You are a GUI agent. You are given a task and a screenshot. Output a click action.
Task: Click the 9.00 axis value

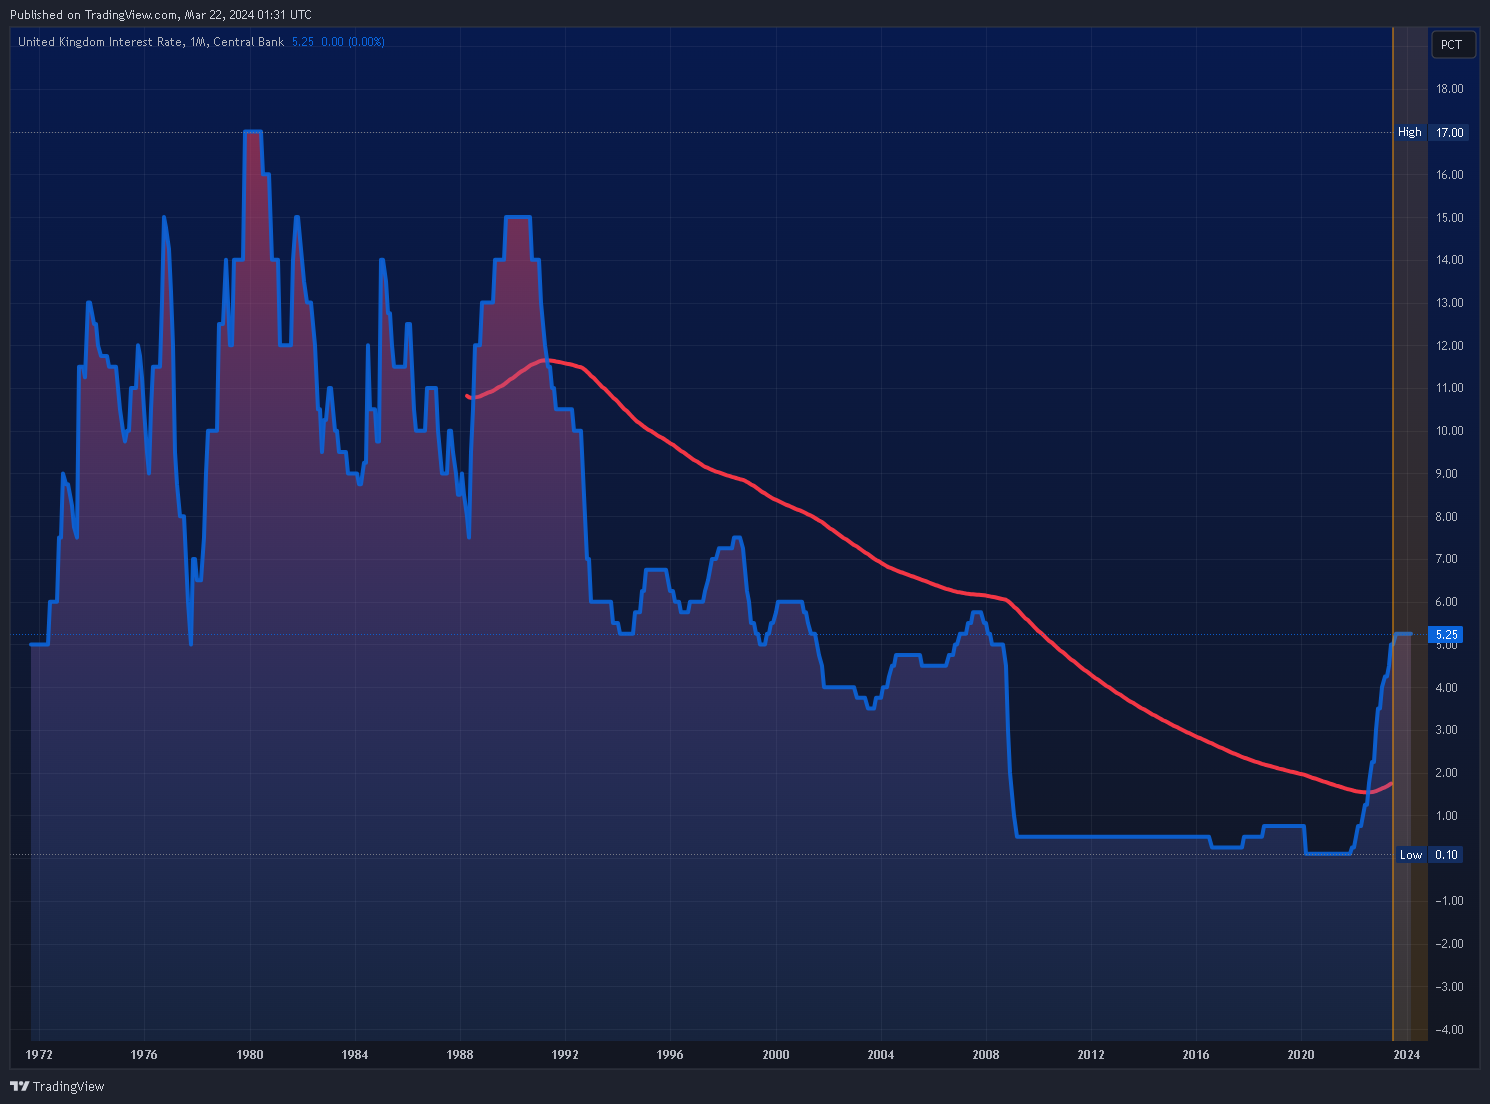pyautogui.click(x=1446, y=474)
